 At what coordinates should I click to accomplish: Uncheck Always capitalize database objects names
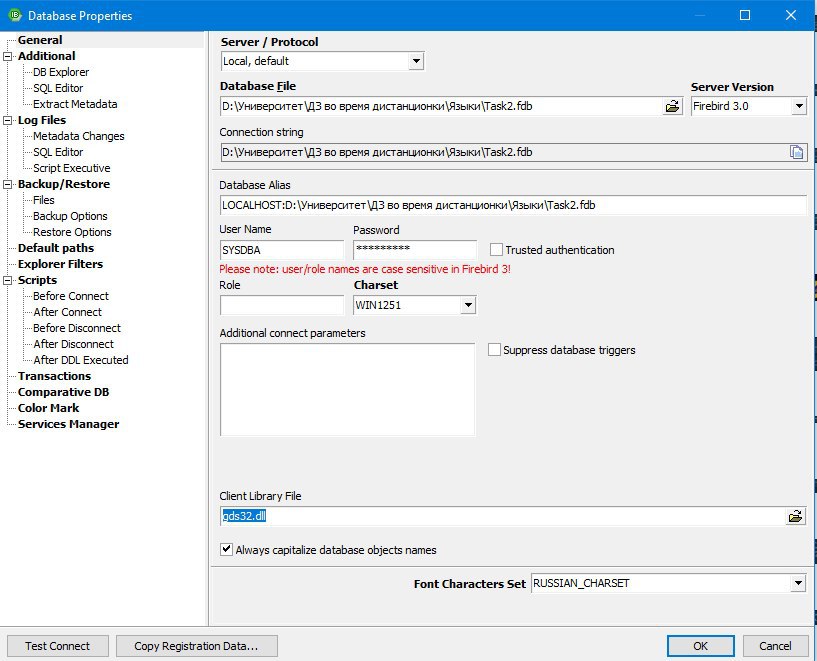tap(226, 549)
